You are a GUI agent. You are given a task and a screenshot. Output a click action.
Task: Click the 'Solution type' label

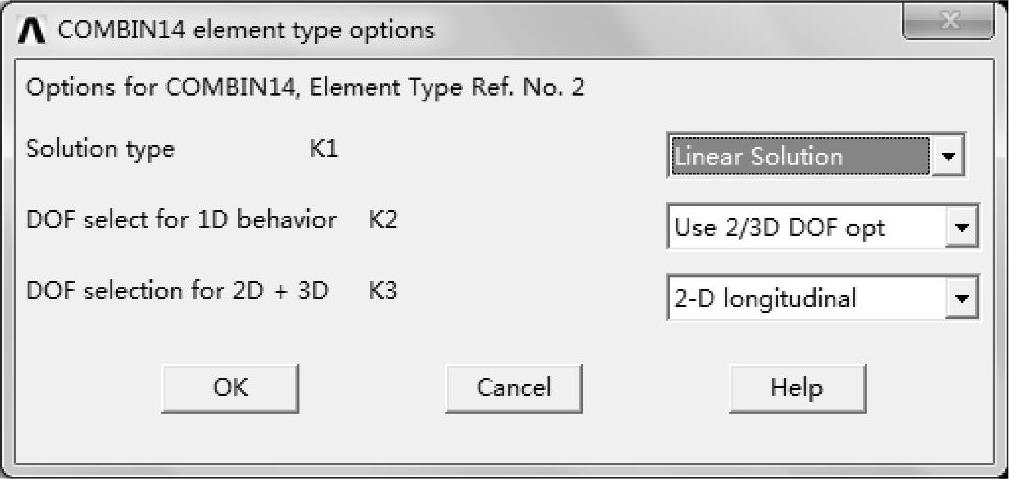click(100, 150)
